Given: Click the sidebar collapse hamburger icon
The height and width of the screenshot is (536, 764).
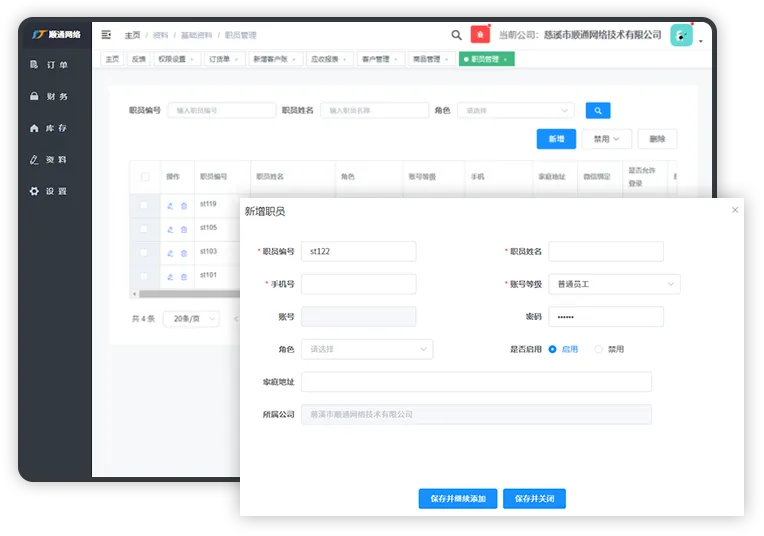Looking at the screenshot, I should (106, 35).
